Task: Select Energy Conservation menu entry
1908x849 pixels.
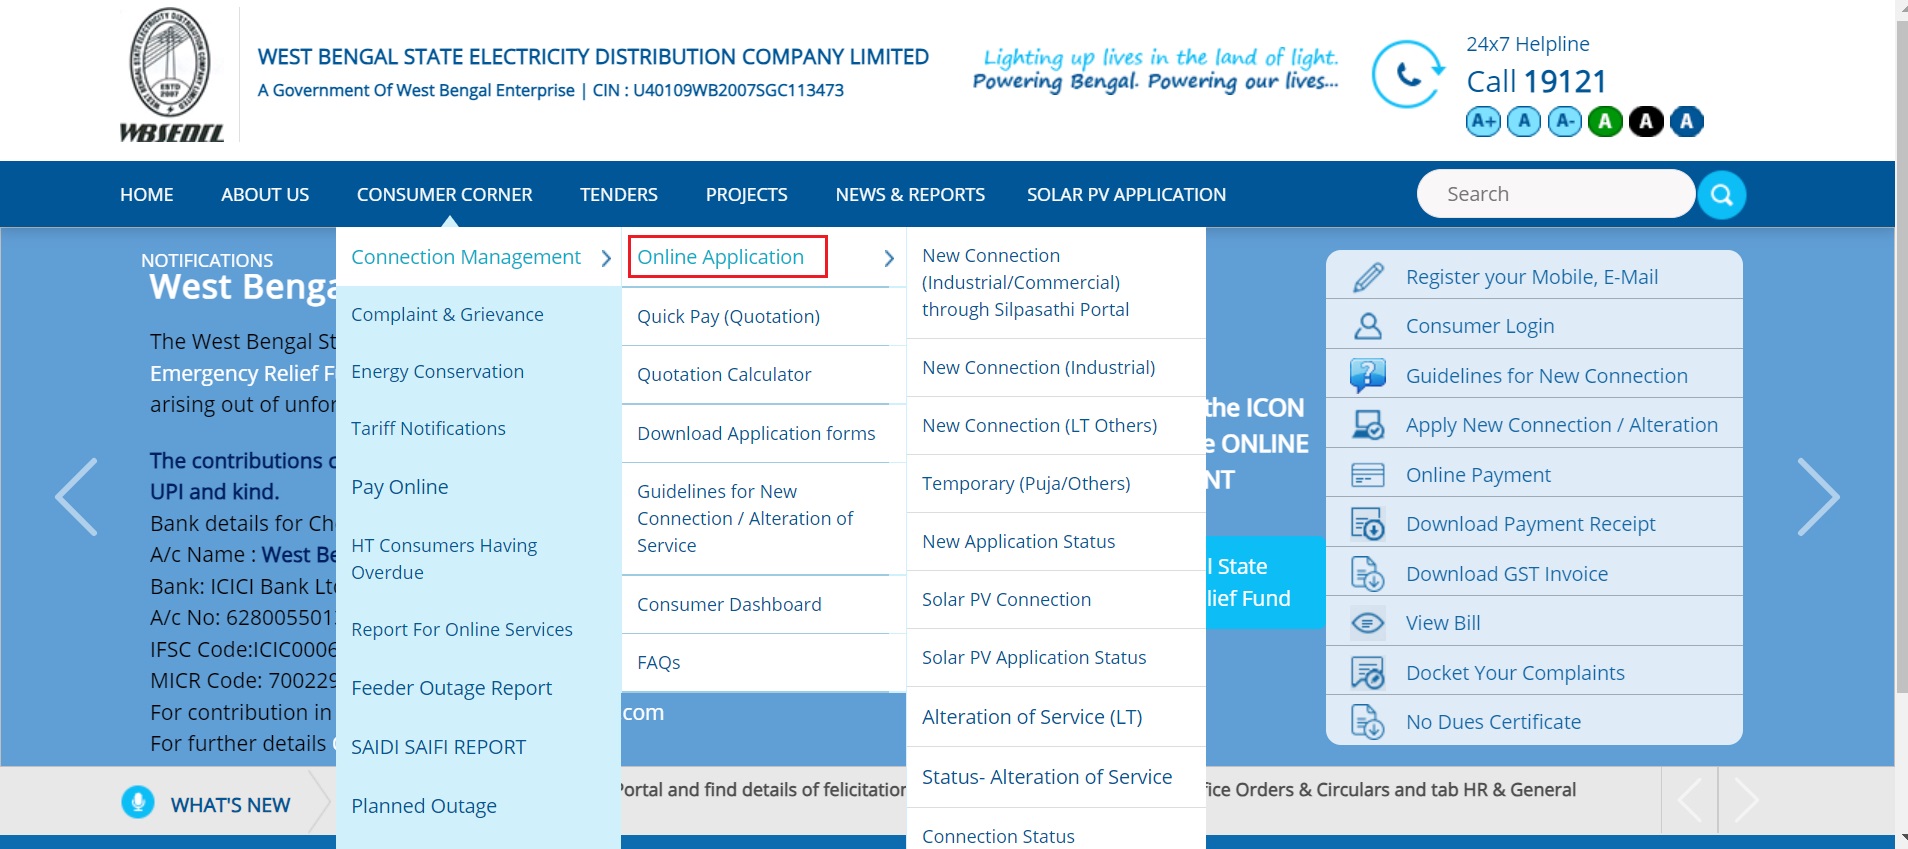Action: (x=437, y=371)
